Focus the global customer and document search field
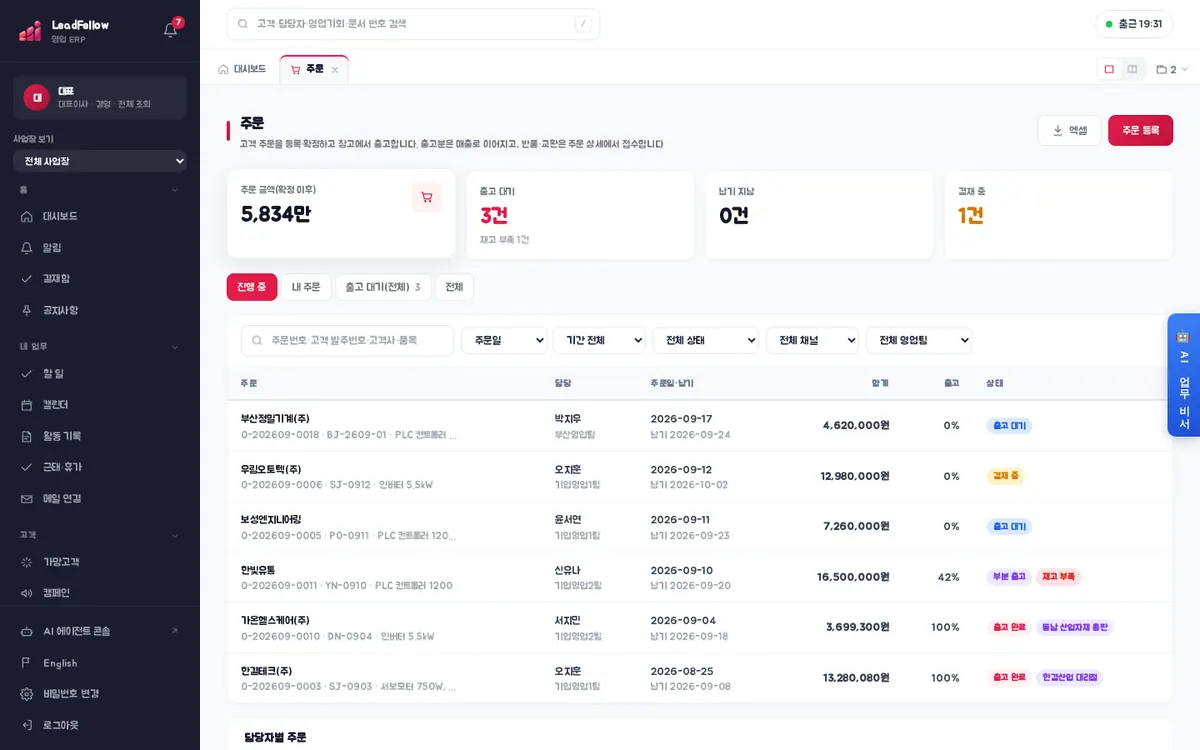This screenshot has width=1200, height=750. pyautogui.click(x=413, y=24)
